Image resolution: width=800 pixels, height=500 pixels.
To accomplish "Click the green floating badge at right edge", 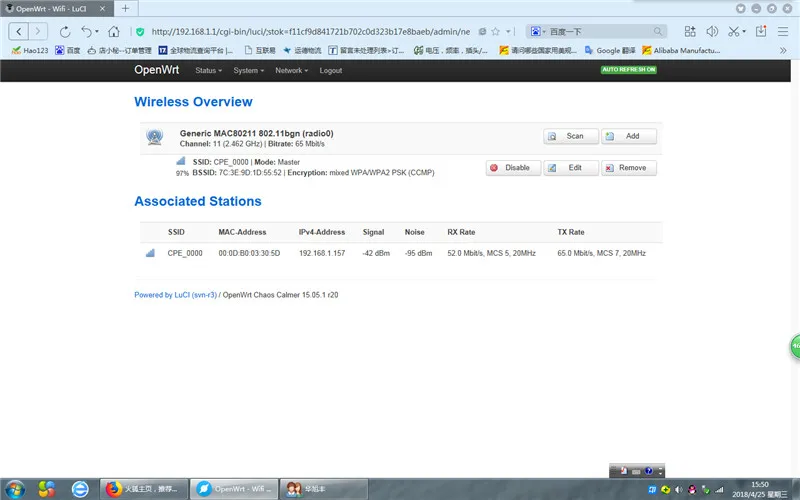I will (795, 346).
